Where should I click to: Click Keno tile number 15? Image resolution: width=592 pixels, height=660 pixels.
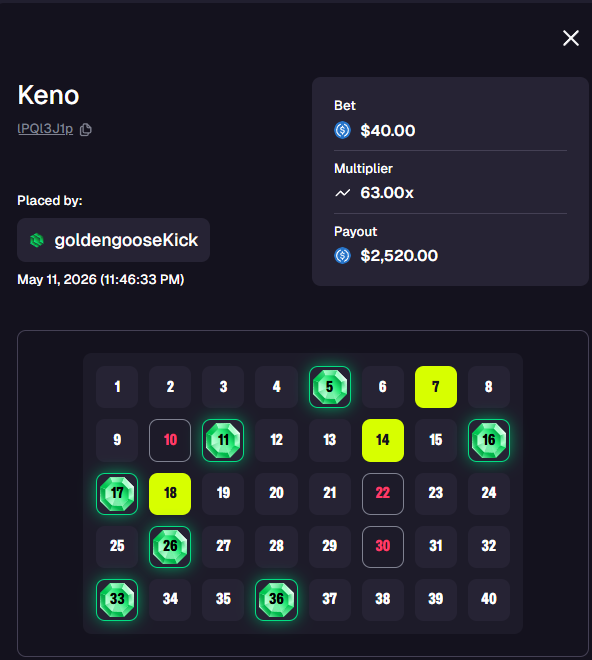point(436,440)
